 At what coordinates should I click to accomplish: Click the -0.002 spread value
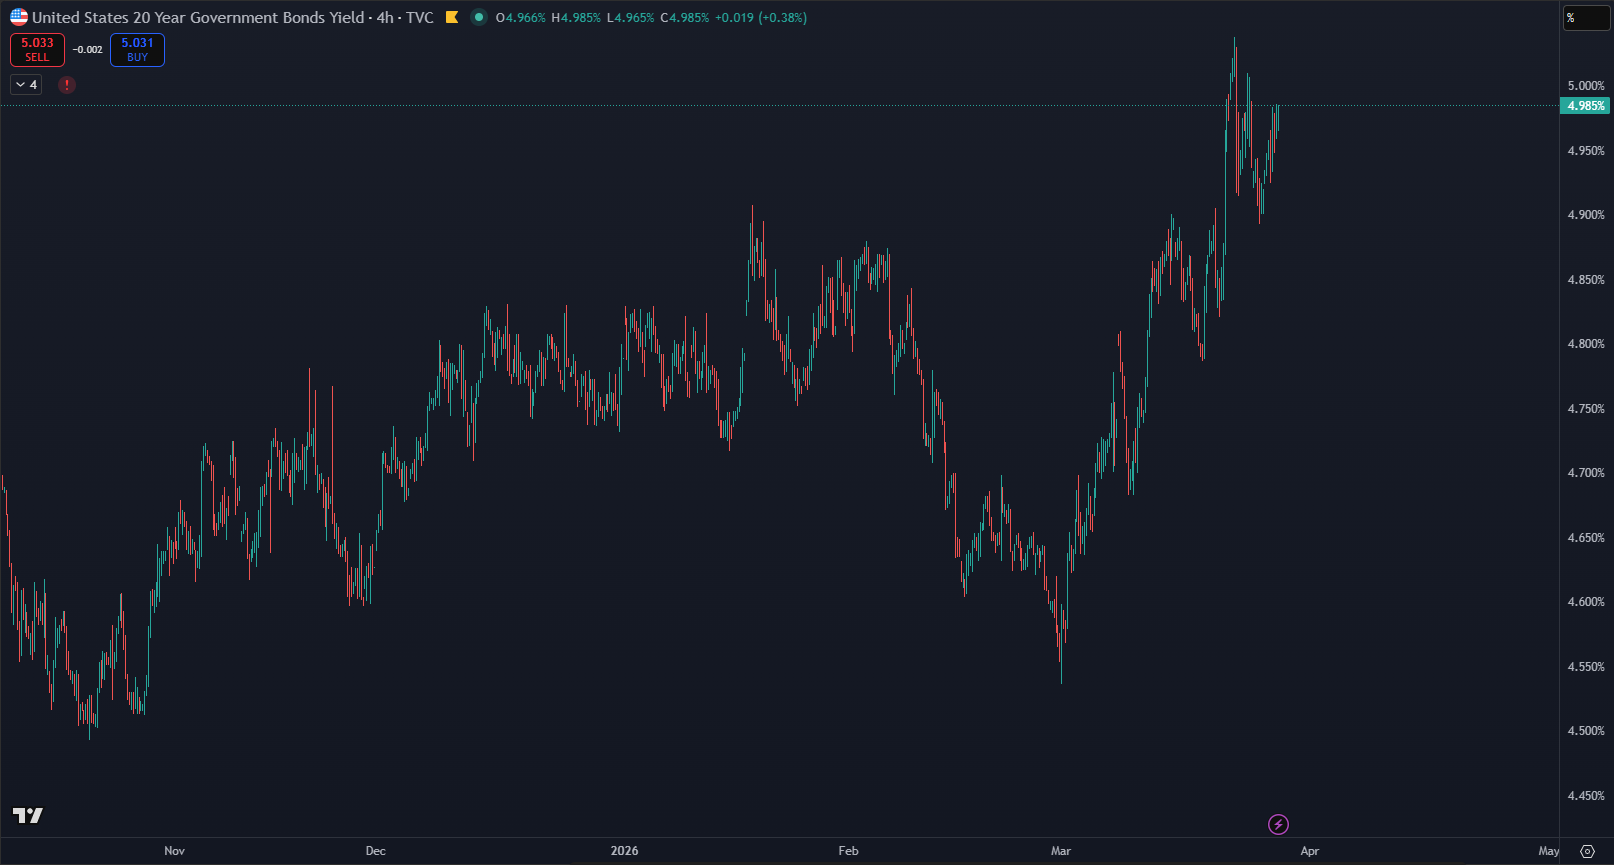coord(88,50)
